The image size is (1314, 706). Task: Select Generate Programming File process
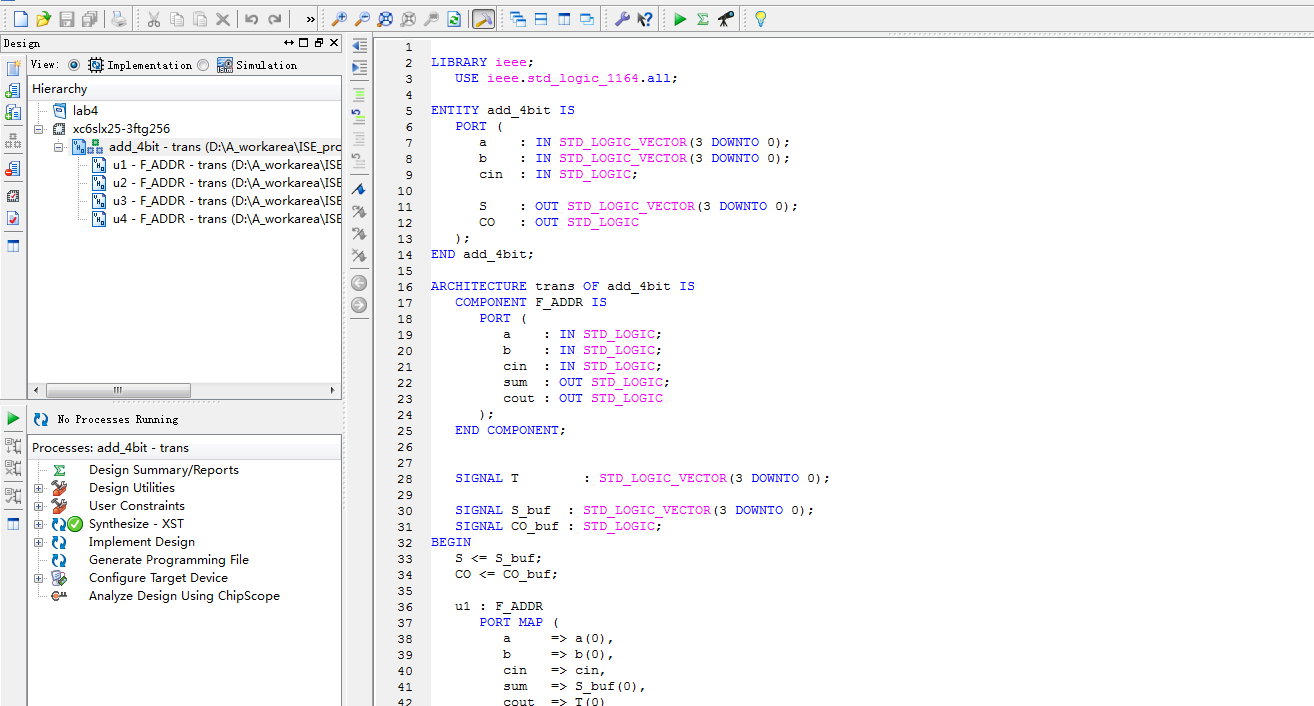pyautogui.click(x=168, y=560)
